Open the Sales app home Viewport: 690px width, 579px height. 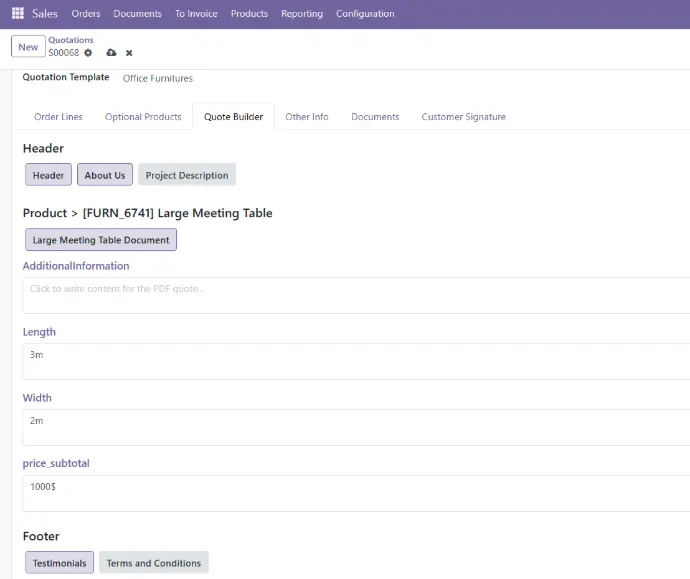45,13
